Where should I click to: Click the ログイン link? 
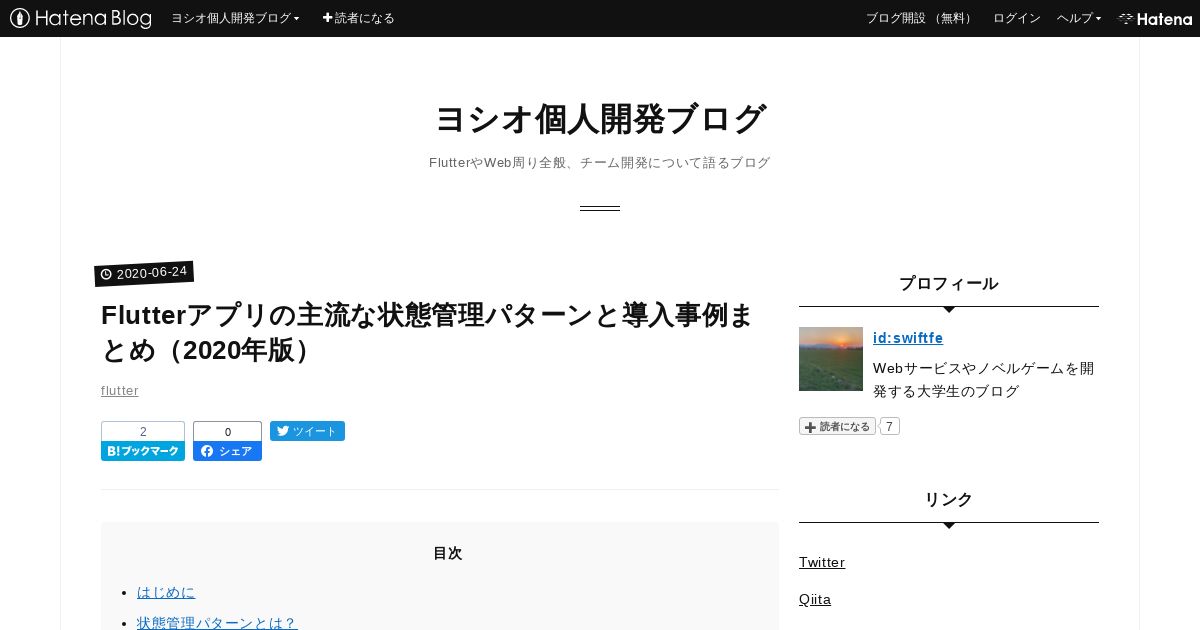coord(1017,18)
